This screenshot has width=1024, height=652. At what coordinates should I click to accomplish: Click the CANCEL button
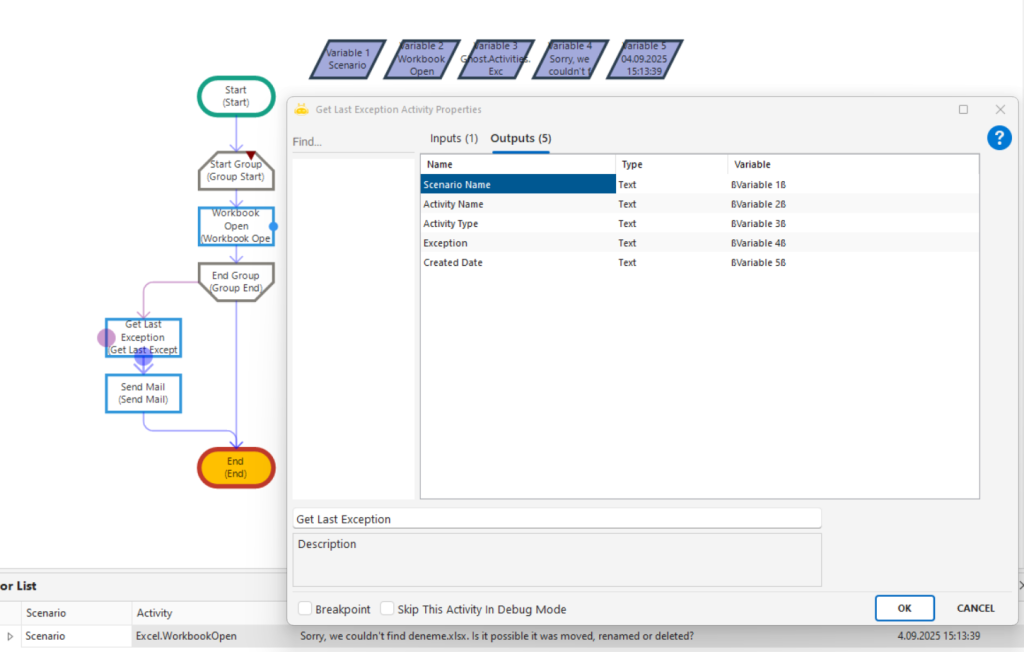point(975,608)
